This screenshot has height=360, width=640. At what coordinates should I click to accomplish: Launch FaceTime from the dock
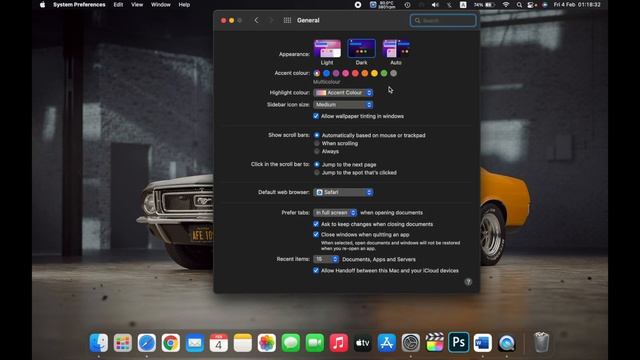315,342
